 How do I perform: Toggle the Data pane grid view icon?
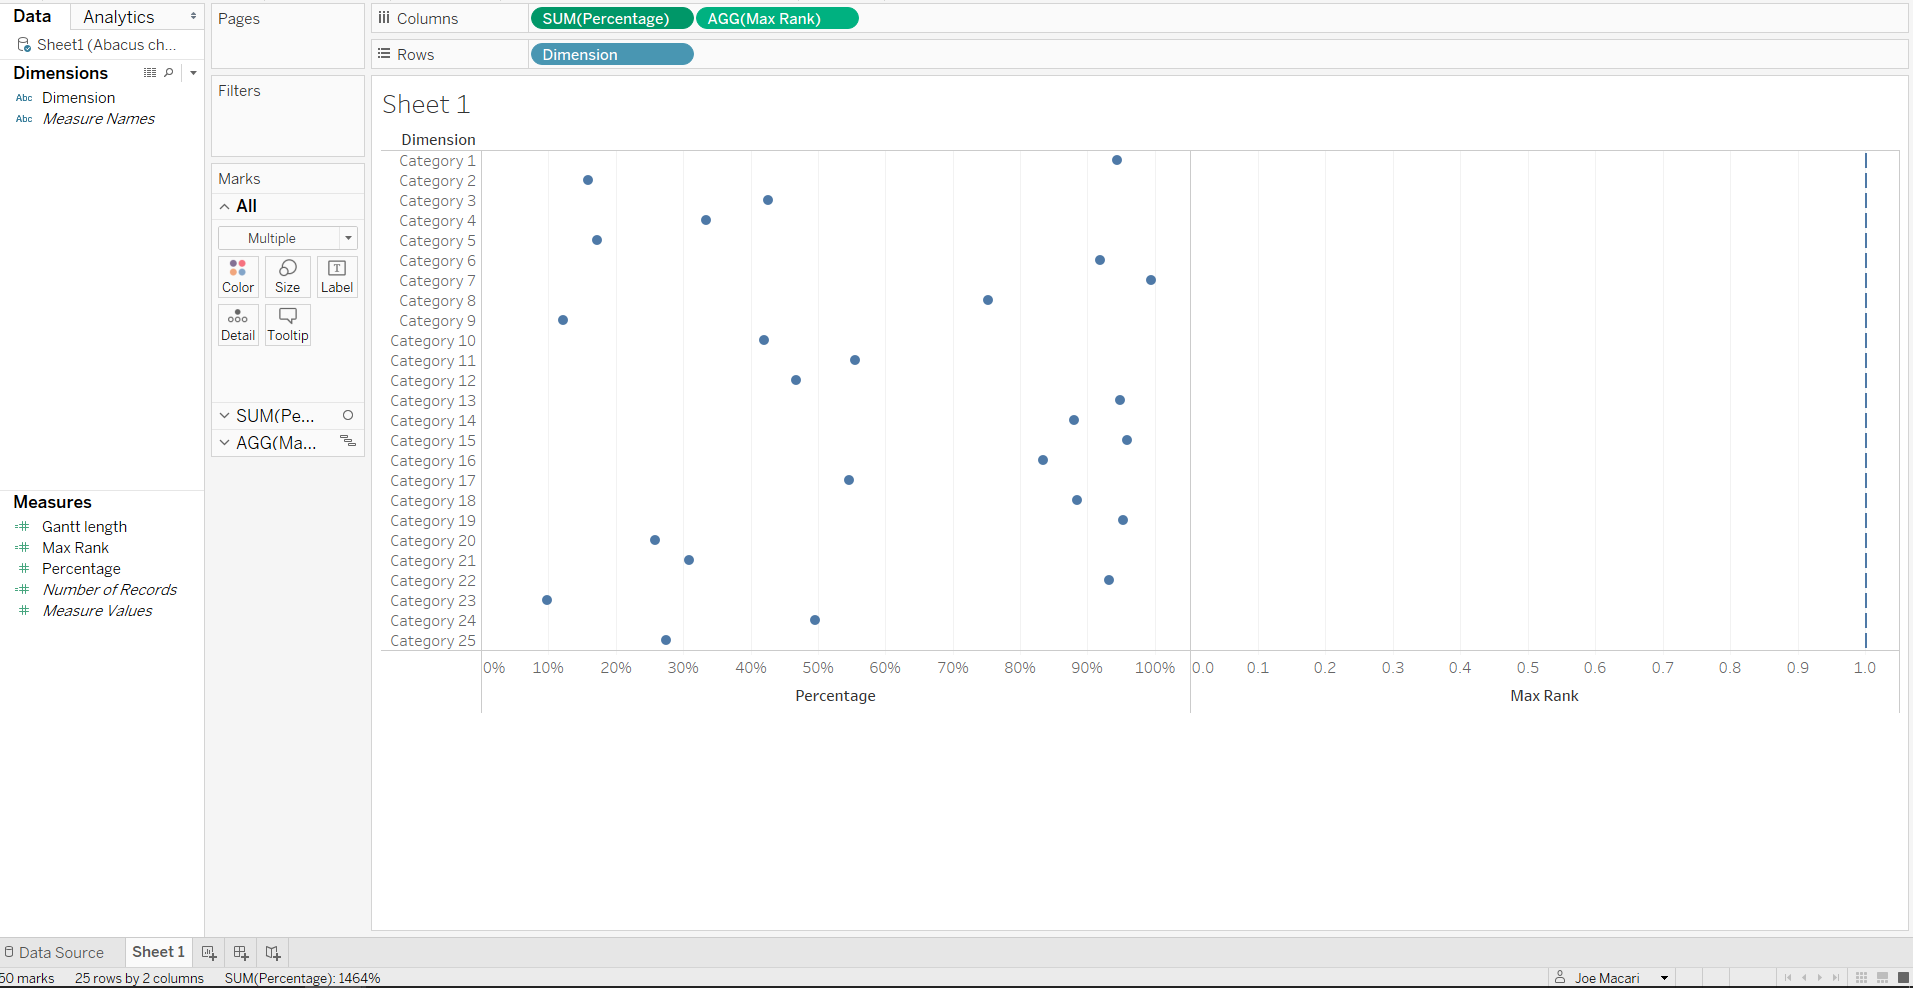coord(149,72)
